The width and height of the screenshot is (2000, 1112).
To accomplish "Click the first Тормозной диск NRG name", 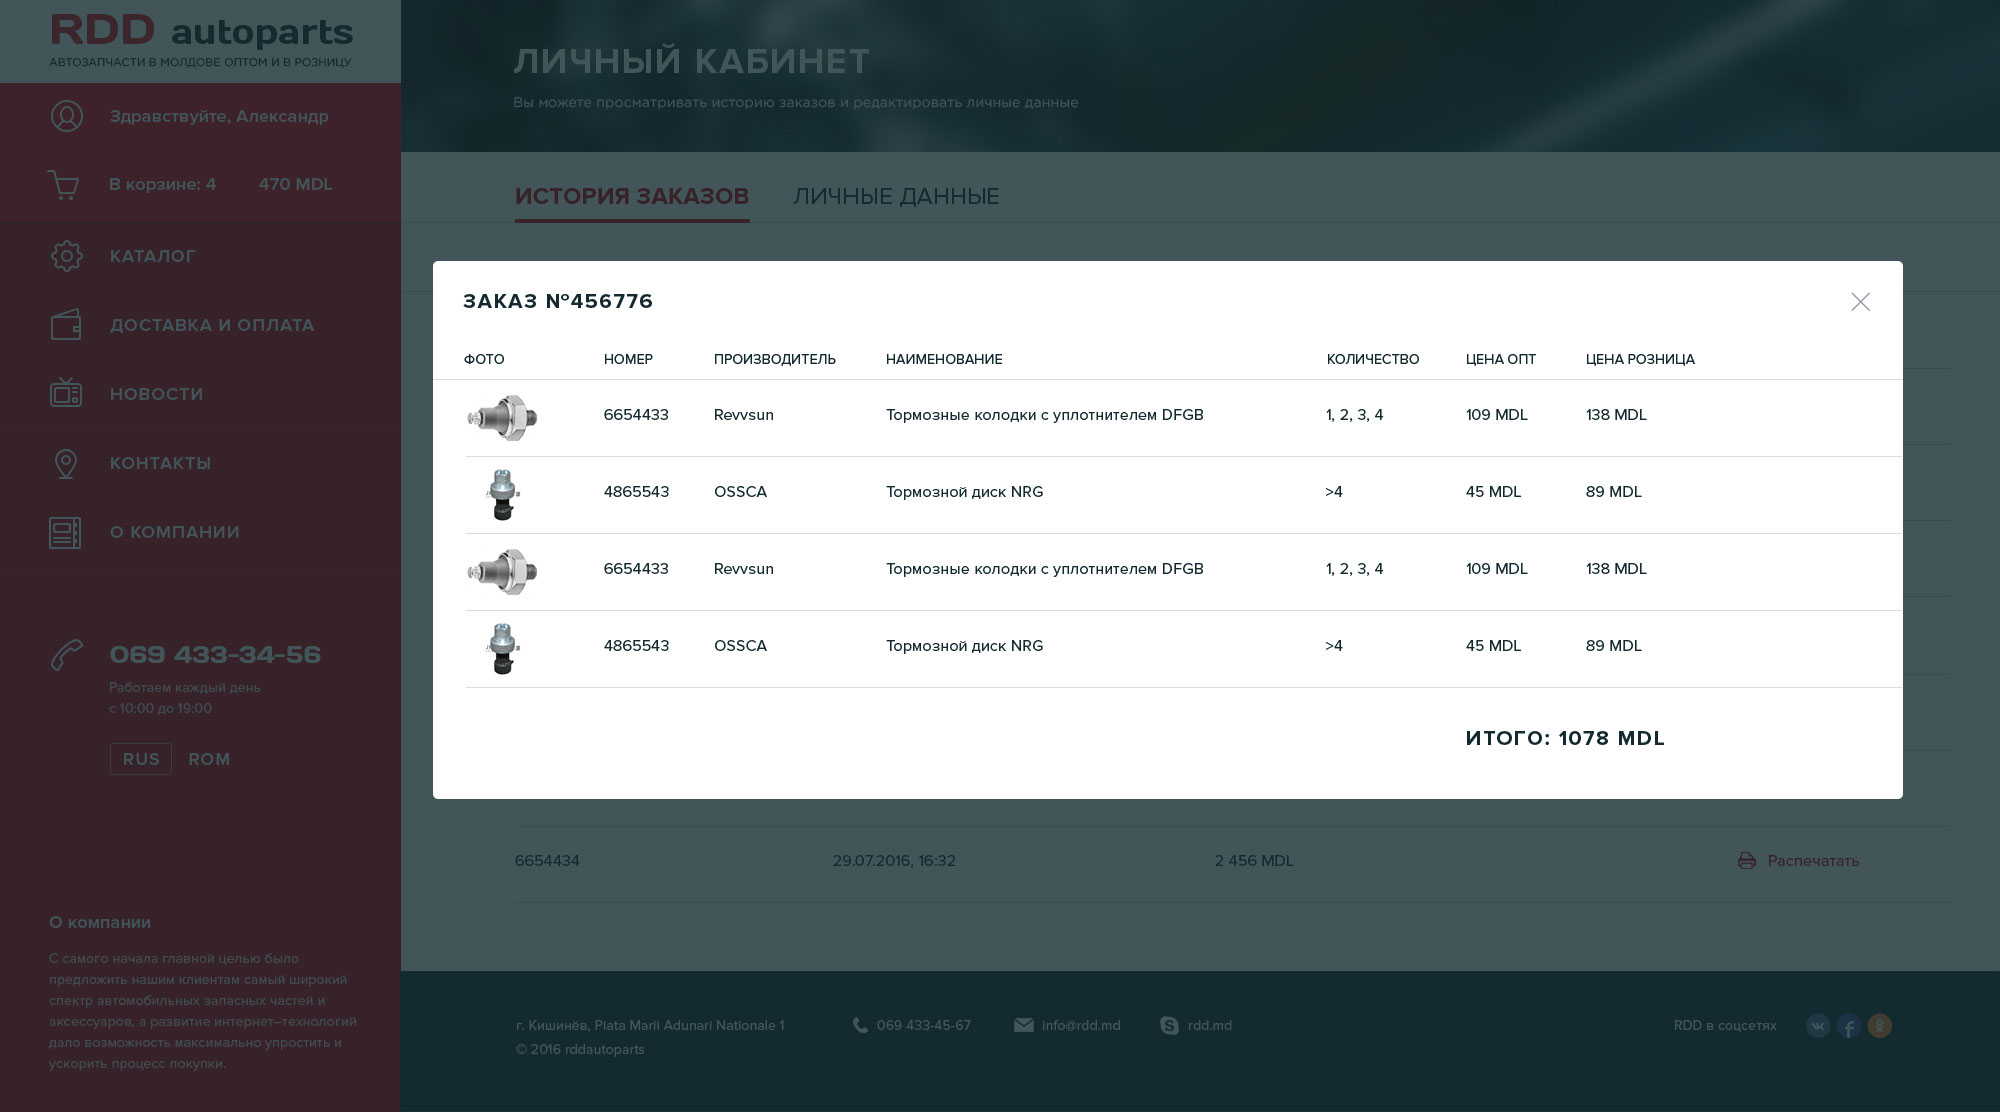I will click(x=965, y=492).
